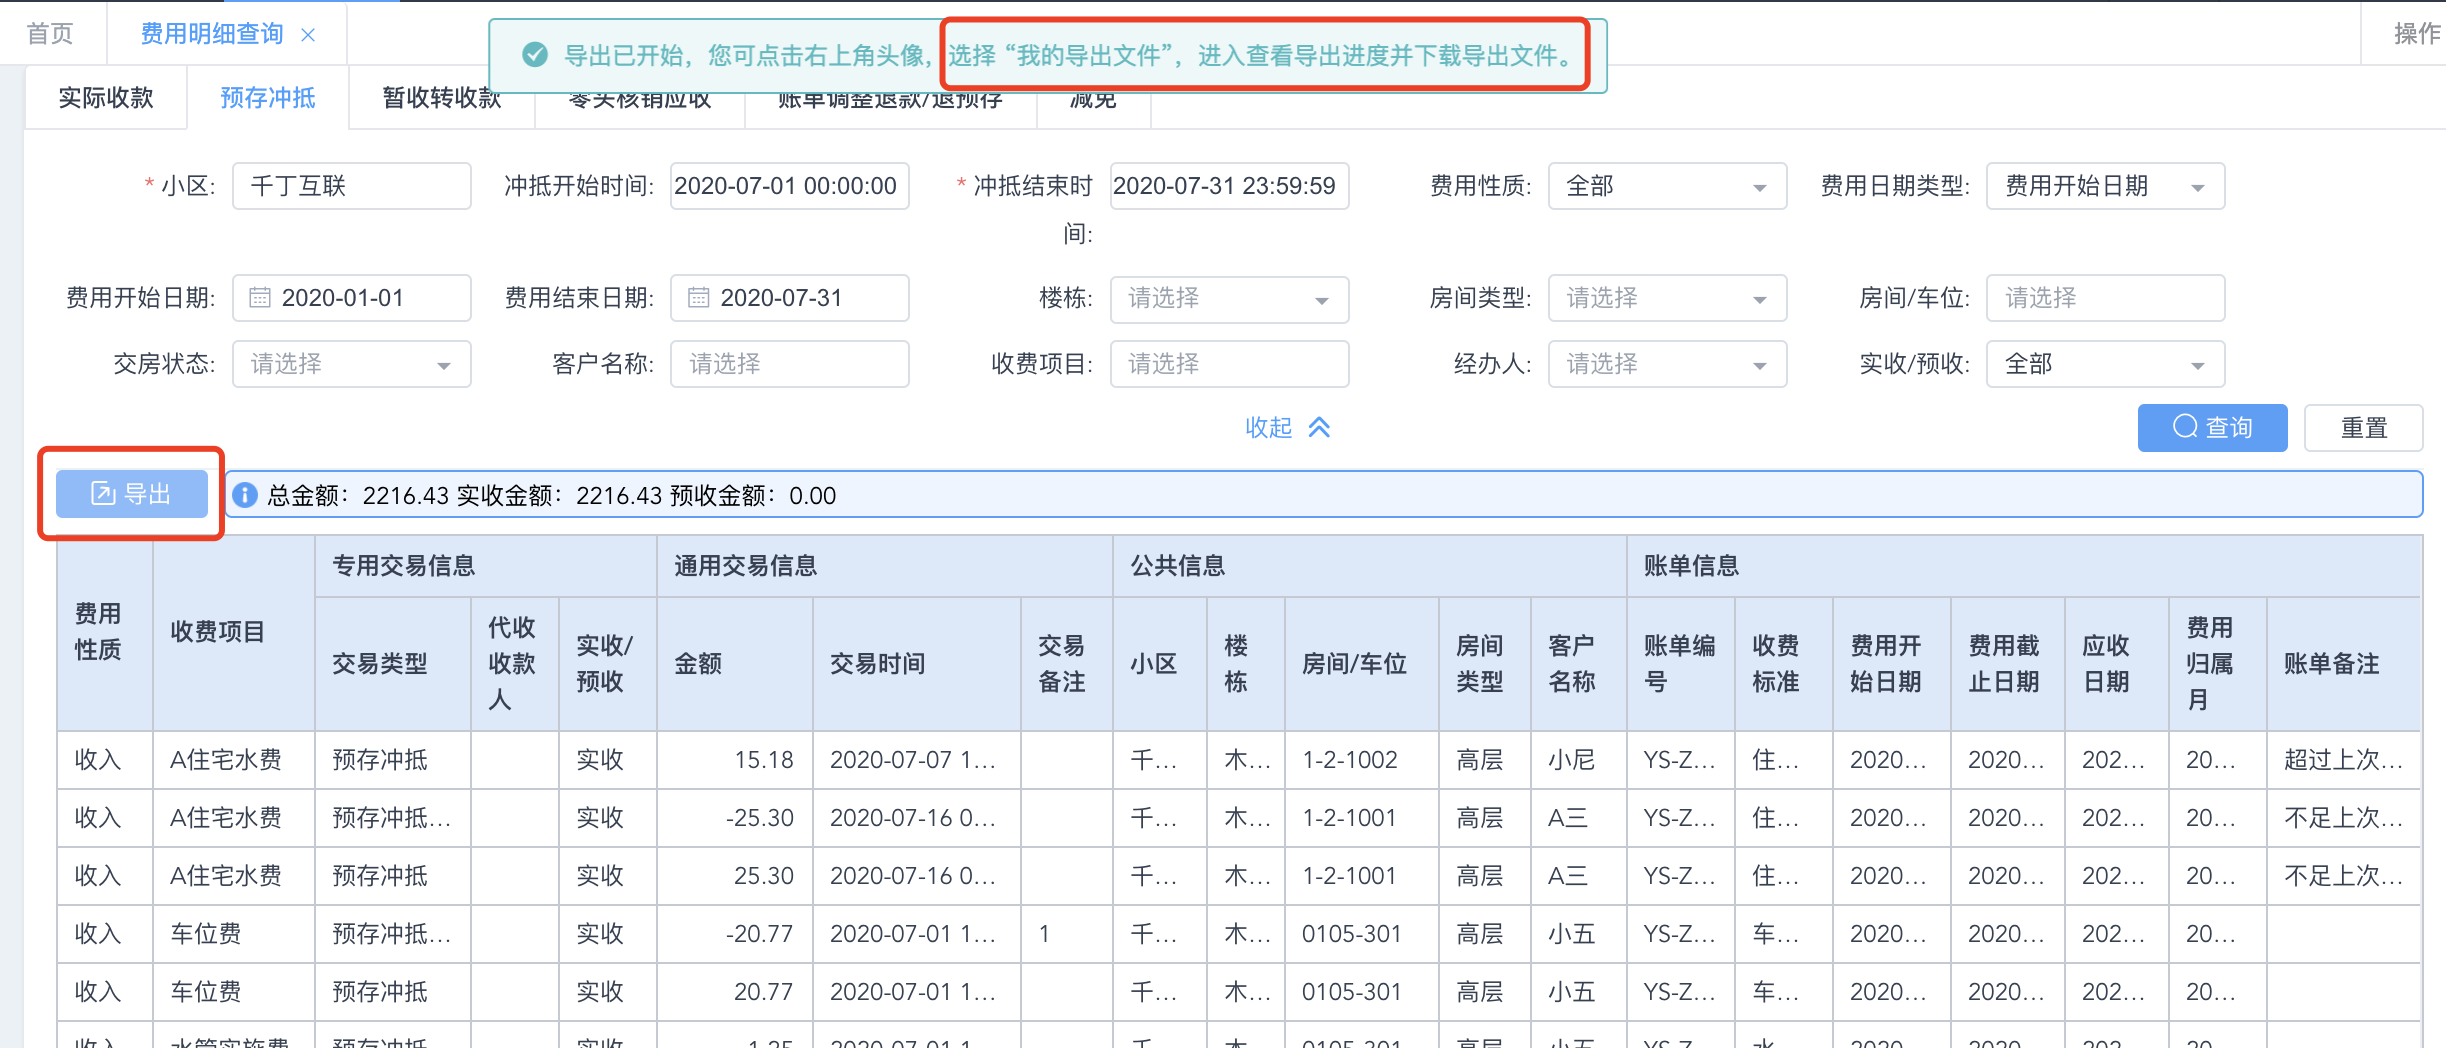The image size is (2446, 1048).
Task: Click the 车位费 cell in -20.77 row
Action: [x=234, y=934]
